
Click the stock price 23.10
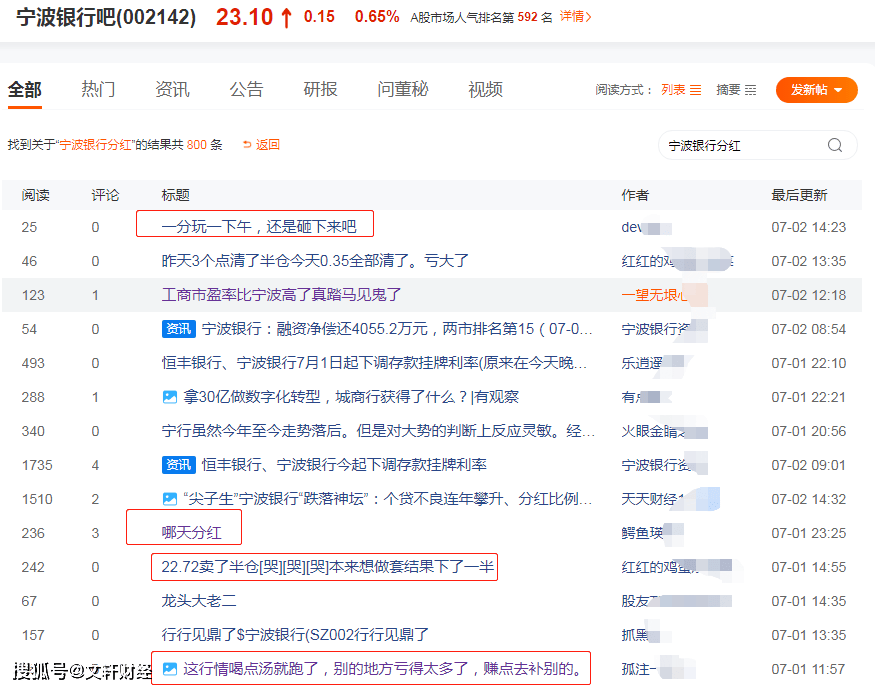pos(244,17)
